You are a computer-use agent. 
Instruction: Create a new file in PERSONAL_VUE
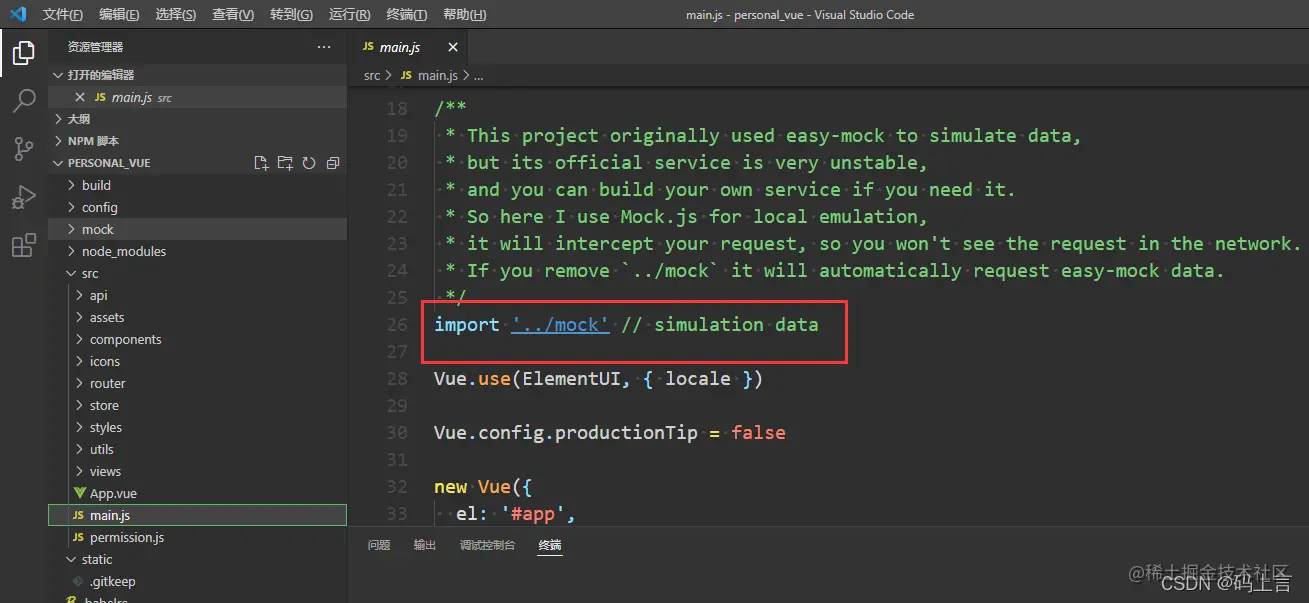pos(261,163)
